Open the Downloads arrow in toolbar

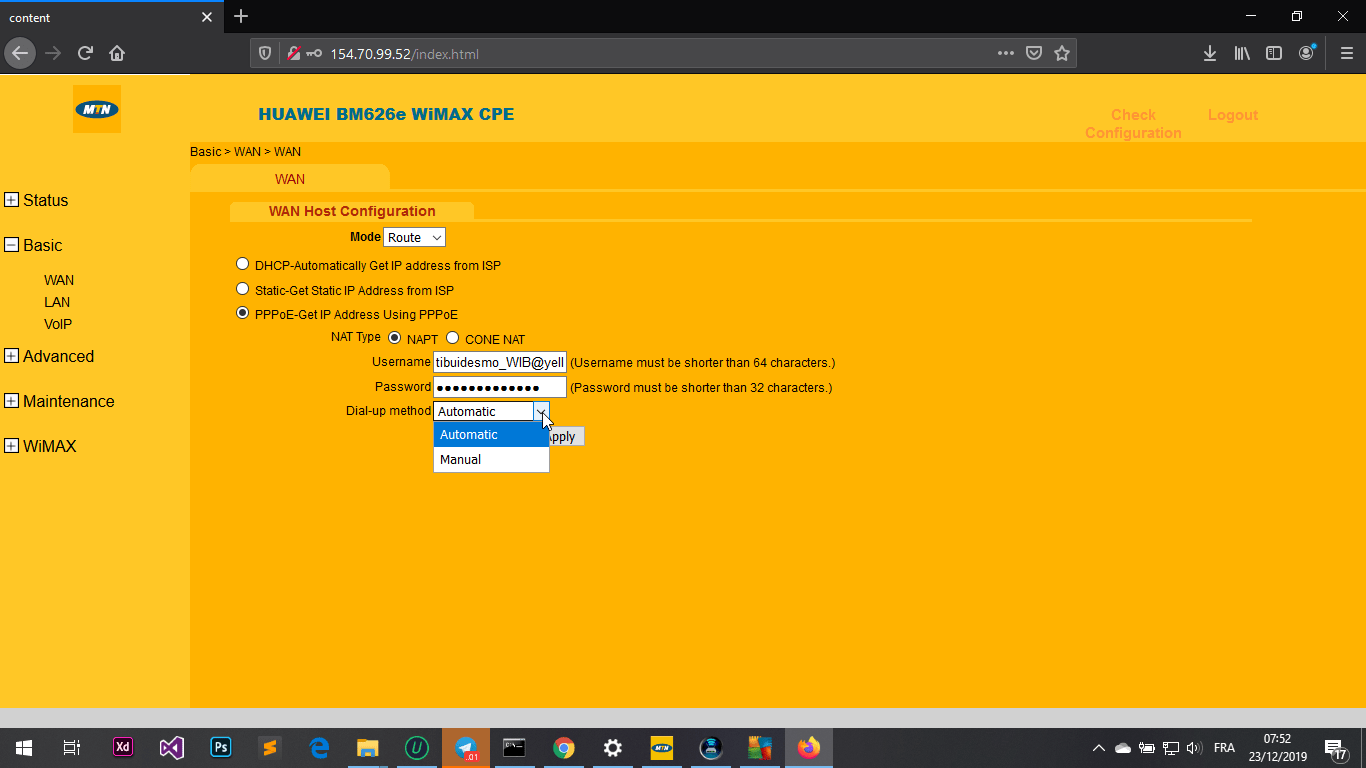tap(1210, 53)
